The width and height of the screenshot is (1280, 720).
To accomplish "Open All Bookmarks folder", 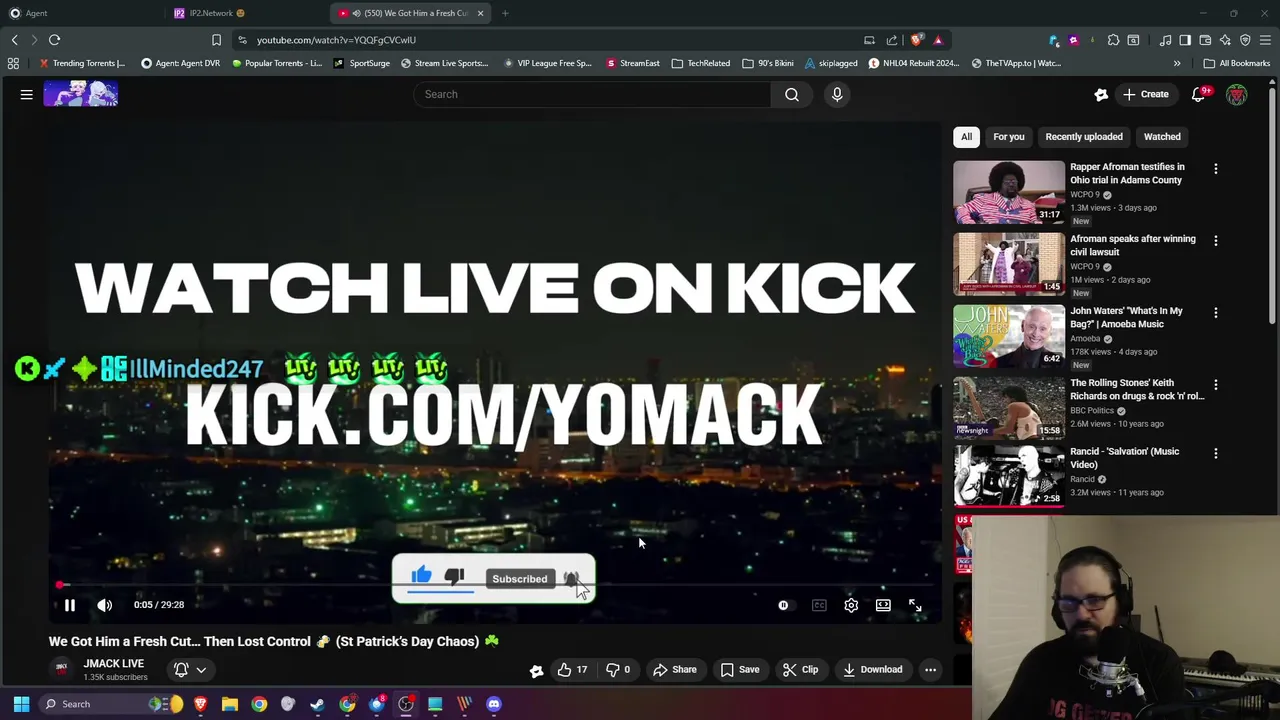I will coord(1237,63).
